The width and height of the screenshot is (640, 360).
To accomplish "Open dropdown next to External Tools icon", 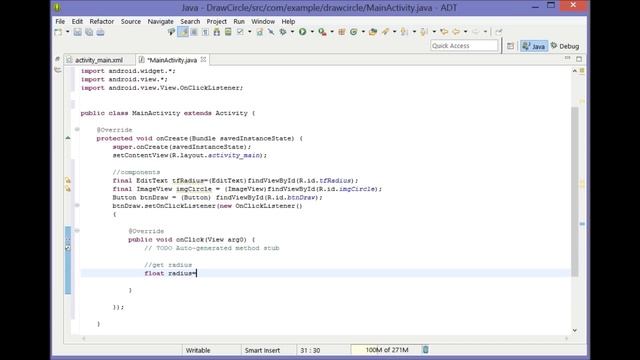I will [332, 32].
